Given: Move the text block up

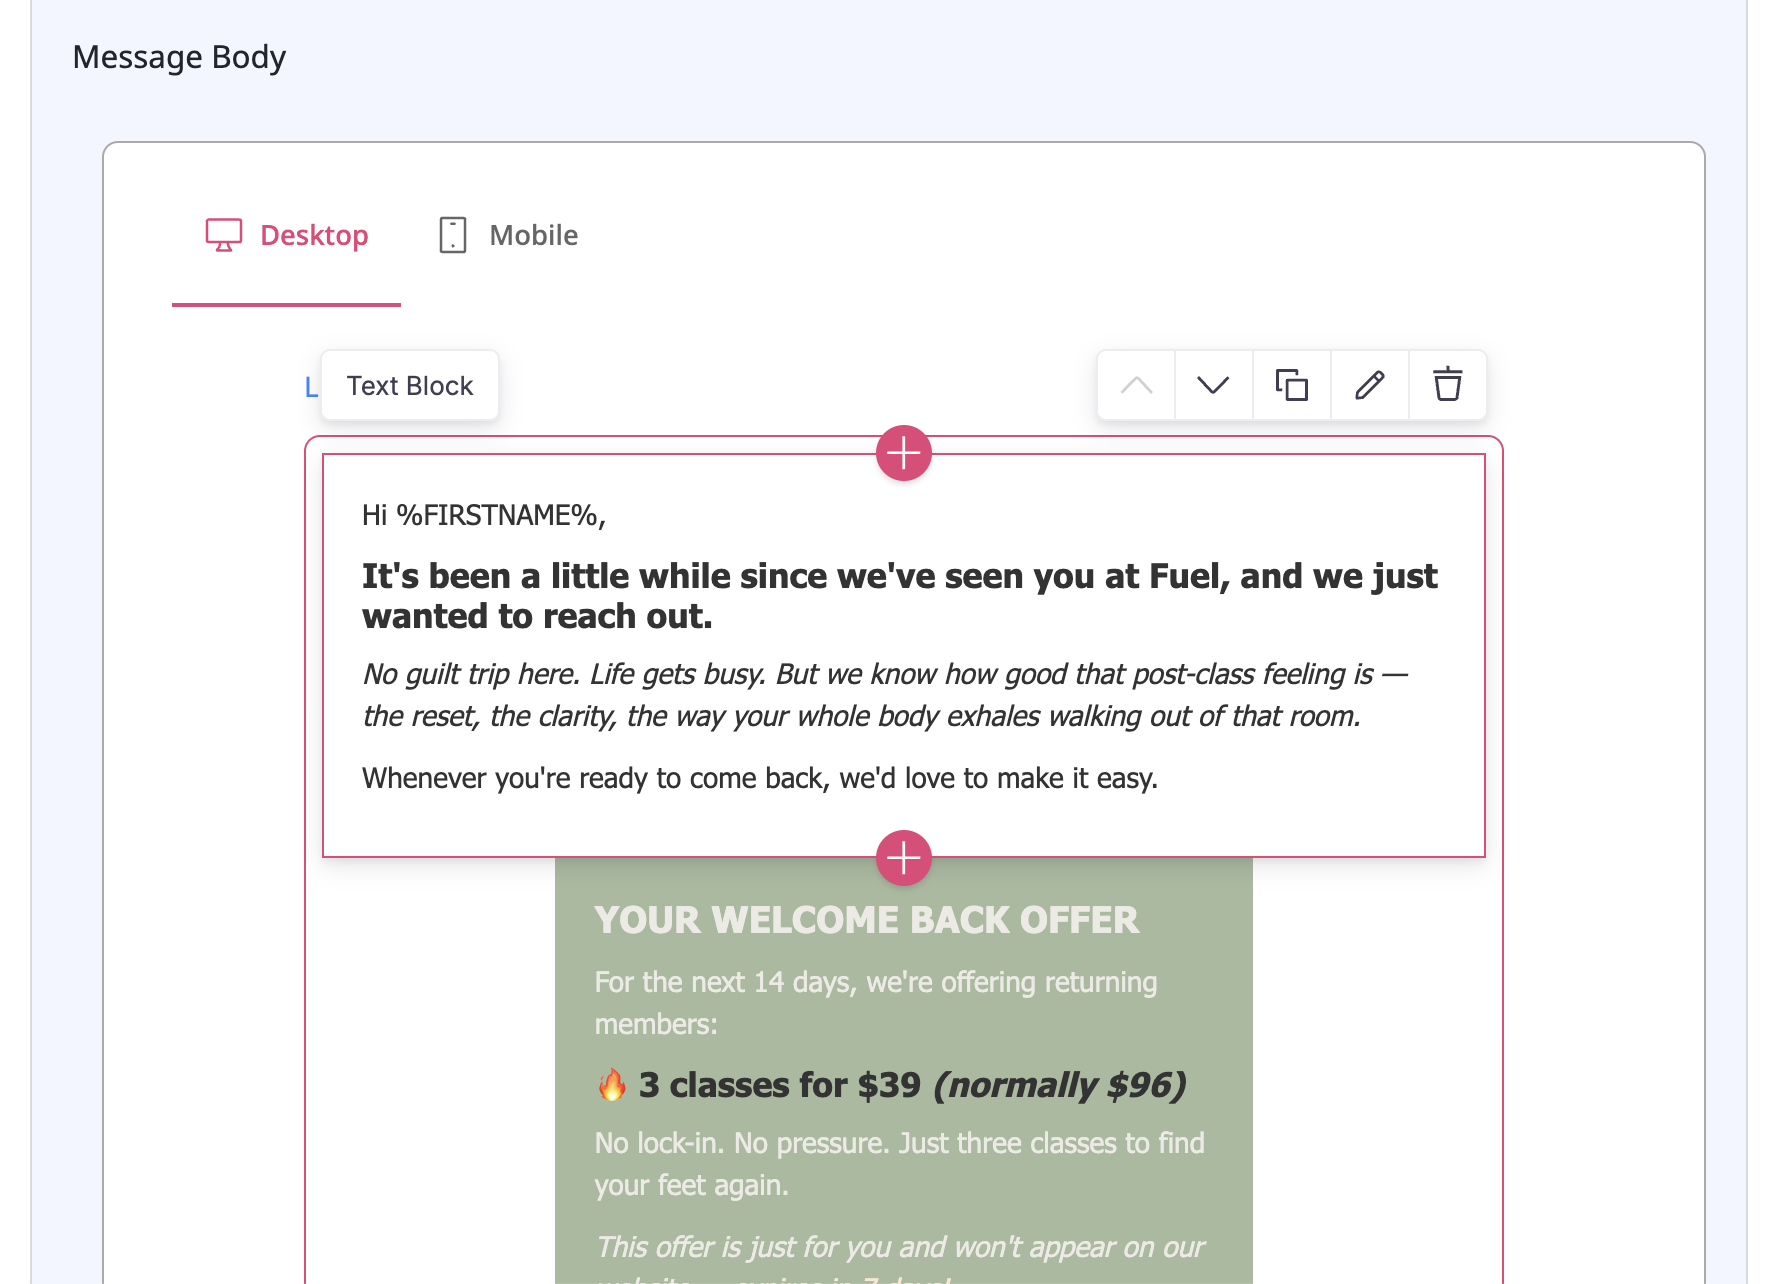Looking at the screenshot, I should (1136, 385).
